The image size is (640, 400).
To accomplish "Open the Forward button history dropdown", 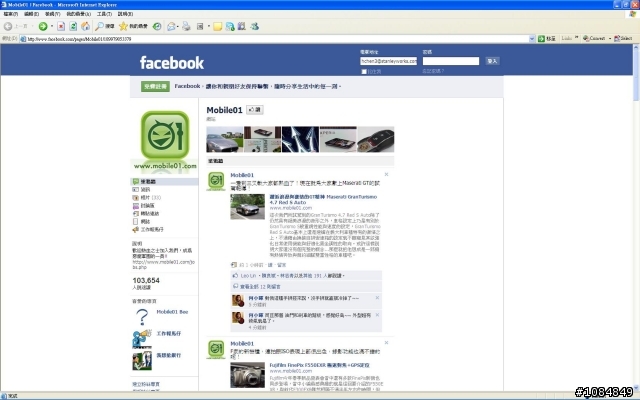I will 52,26.
